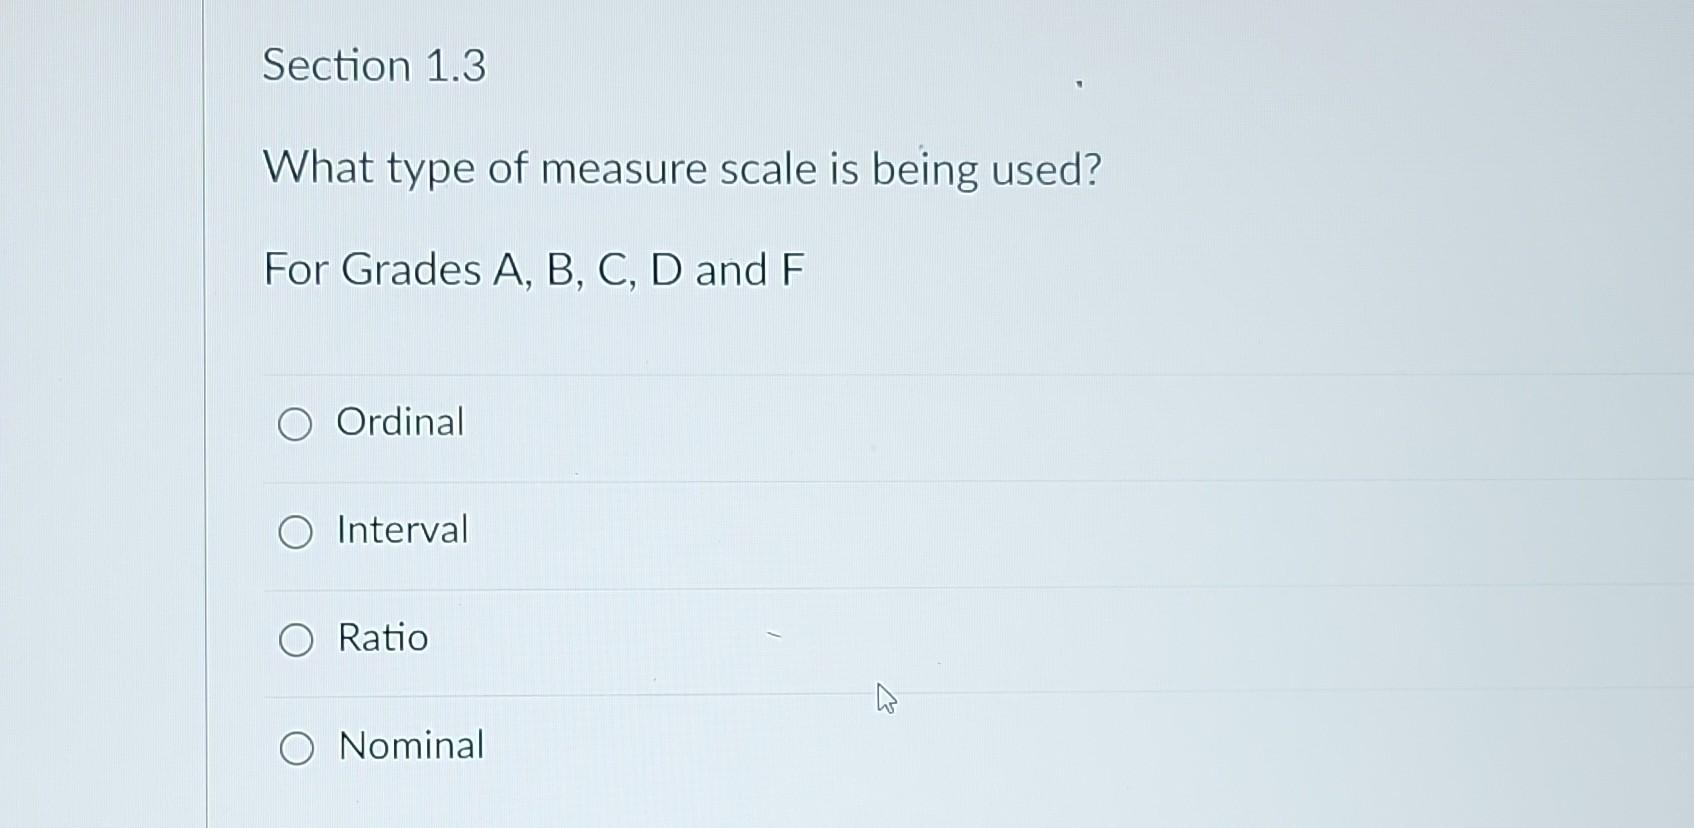Click the Section 1.3 heading
Screen dimensions: 1694x828
(x=374, y=67)
